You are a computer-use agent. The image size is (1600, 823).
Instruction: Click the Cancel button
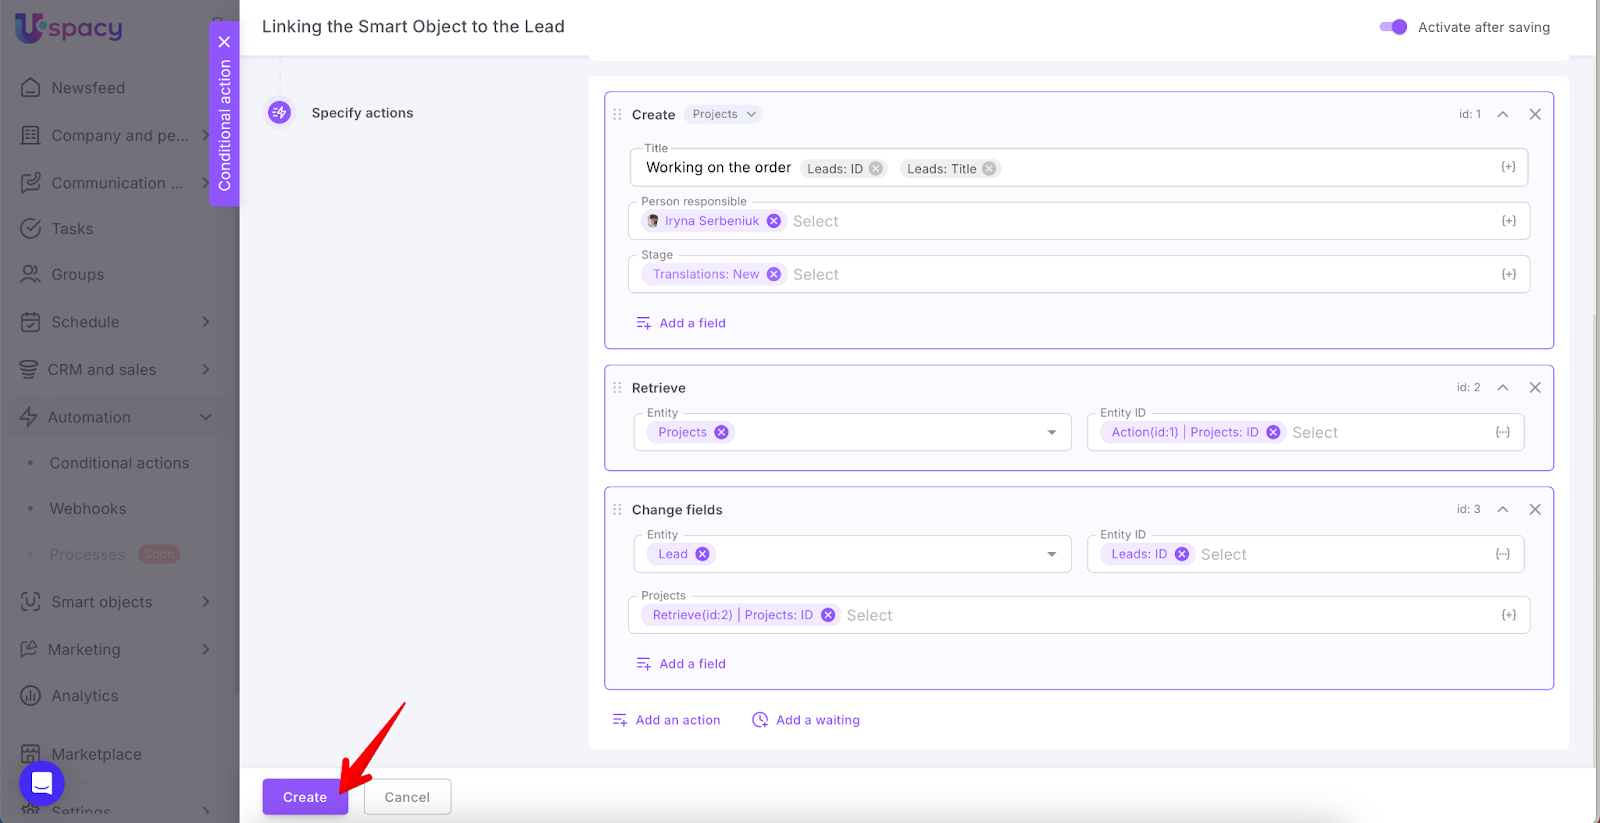pyautogui.click(x=407, y=797)
